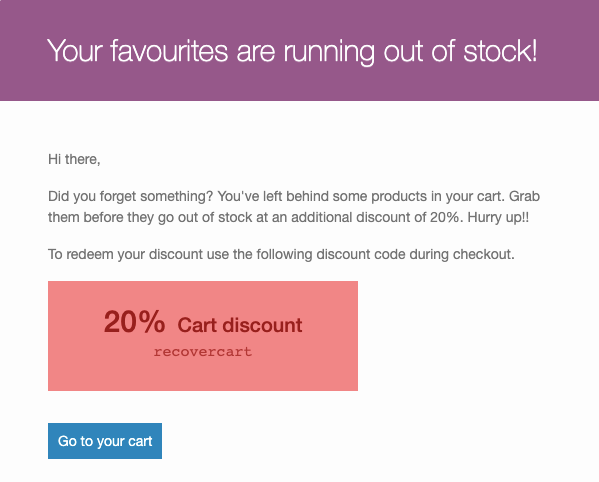
Task: Click the Go to your cart button
Action: pyautogui.click(x=105, y=441)
